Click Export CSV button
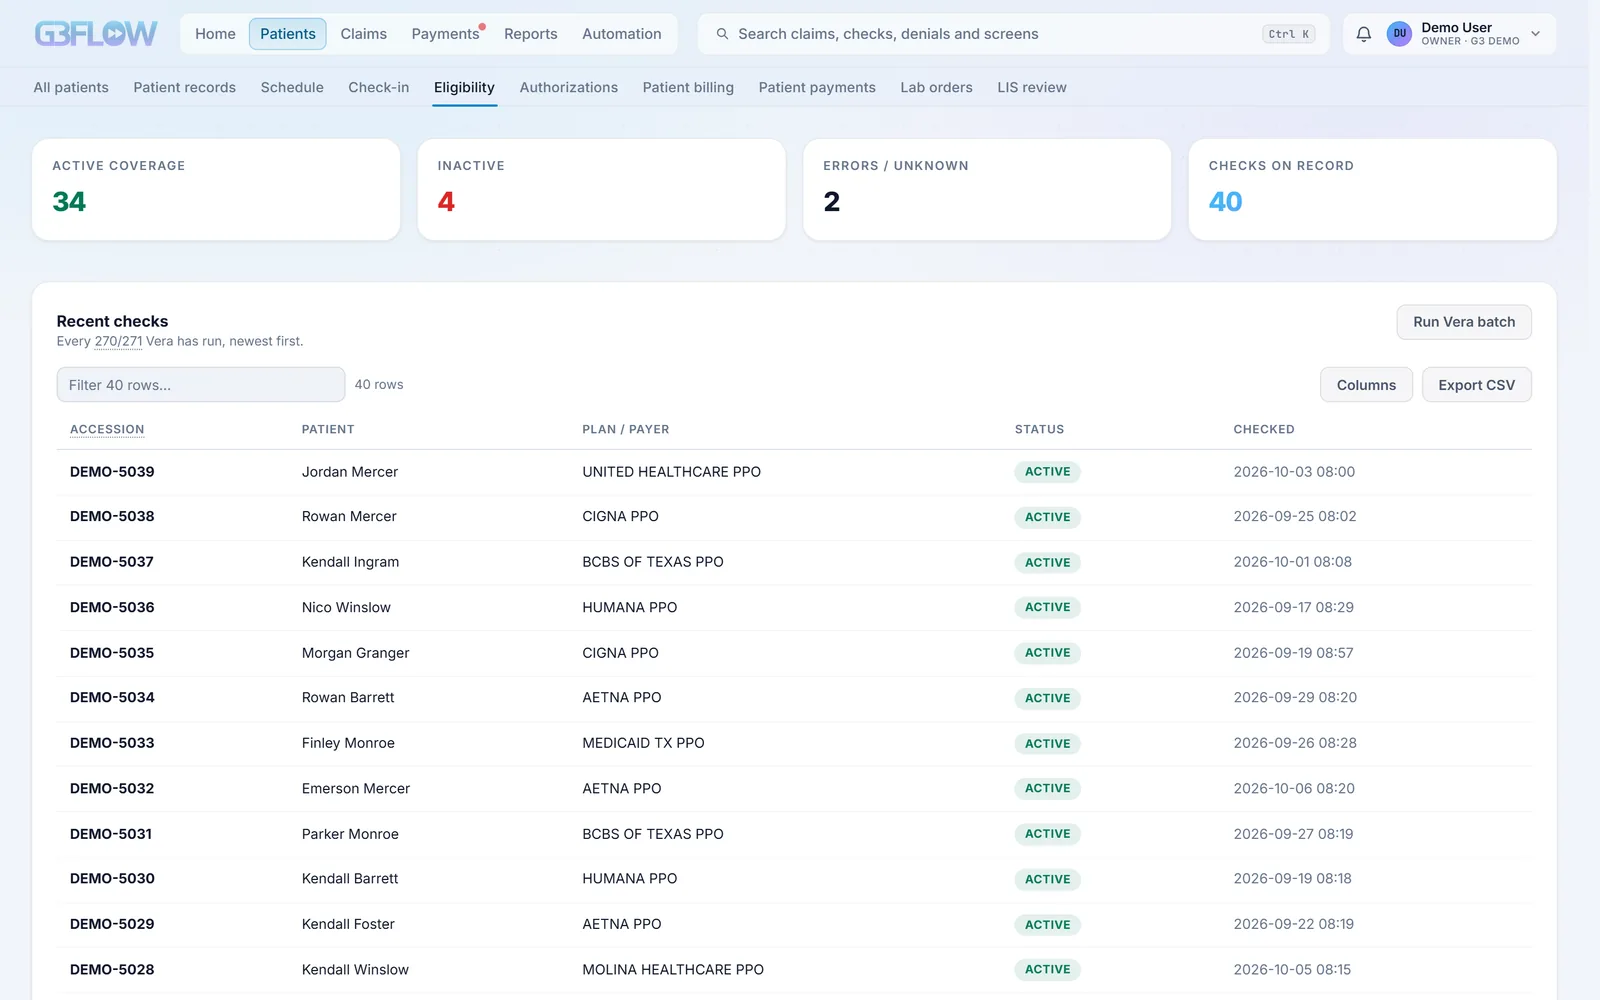This screenshot has height=1000, width=1600. point(1476,385)
